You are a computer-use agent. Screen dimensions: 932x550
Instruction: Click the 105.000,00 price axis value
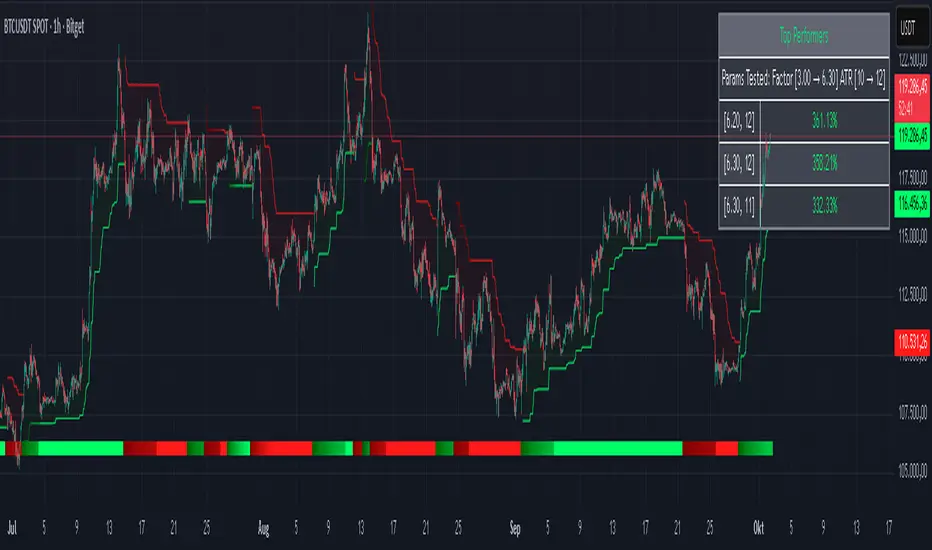912,471
